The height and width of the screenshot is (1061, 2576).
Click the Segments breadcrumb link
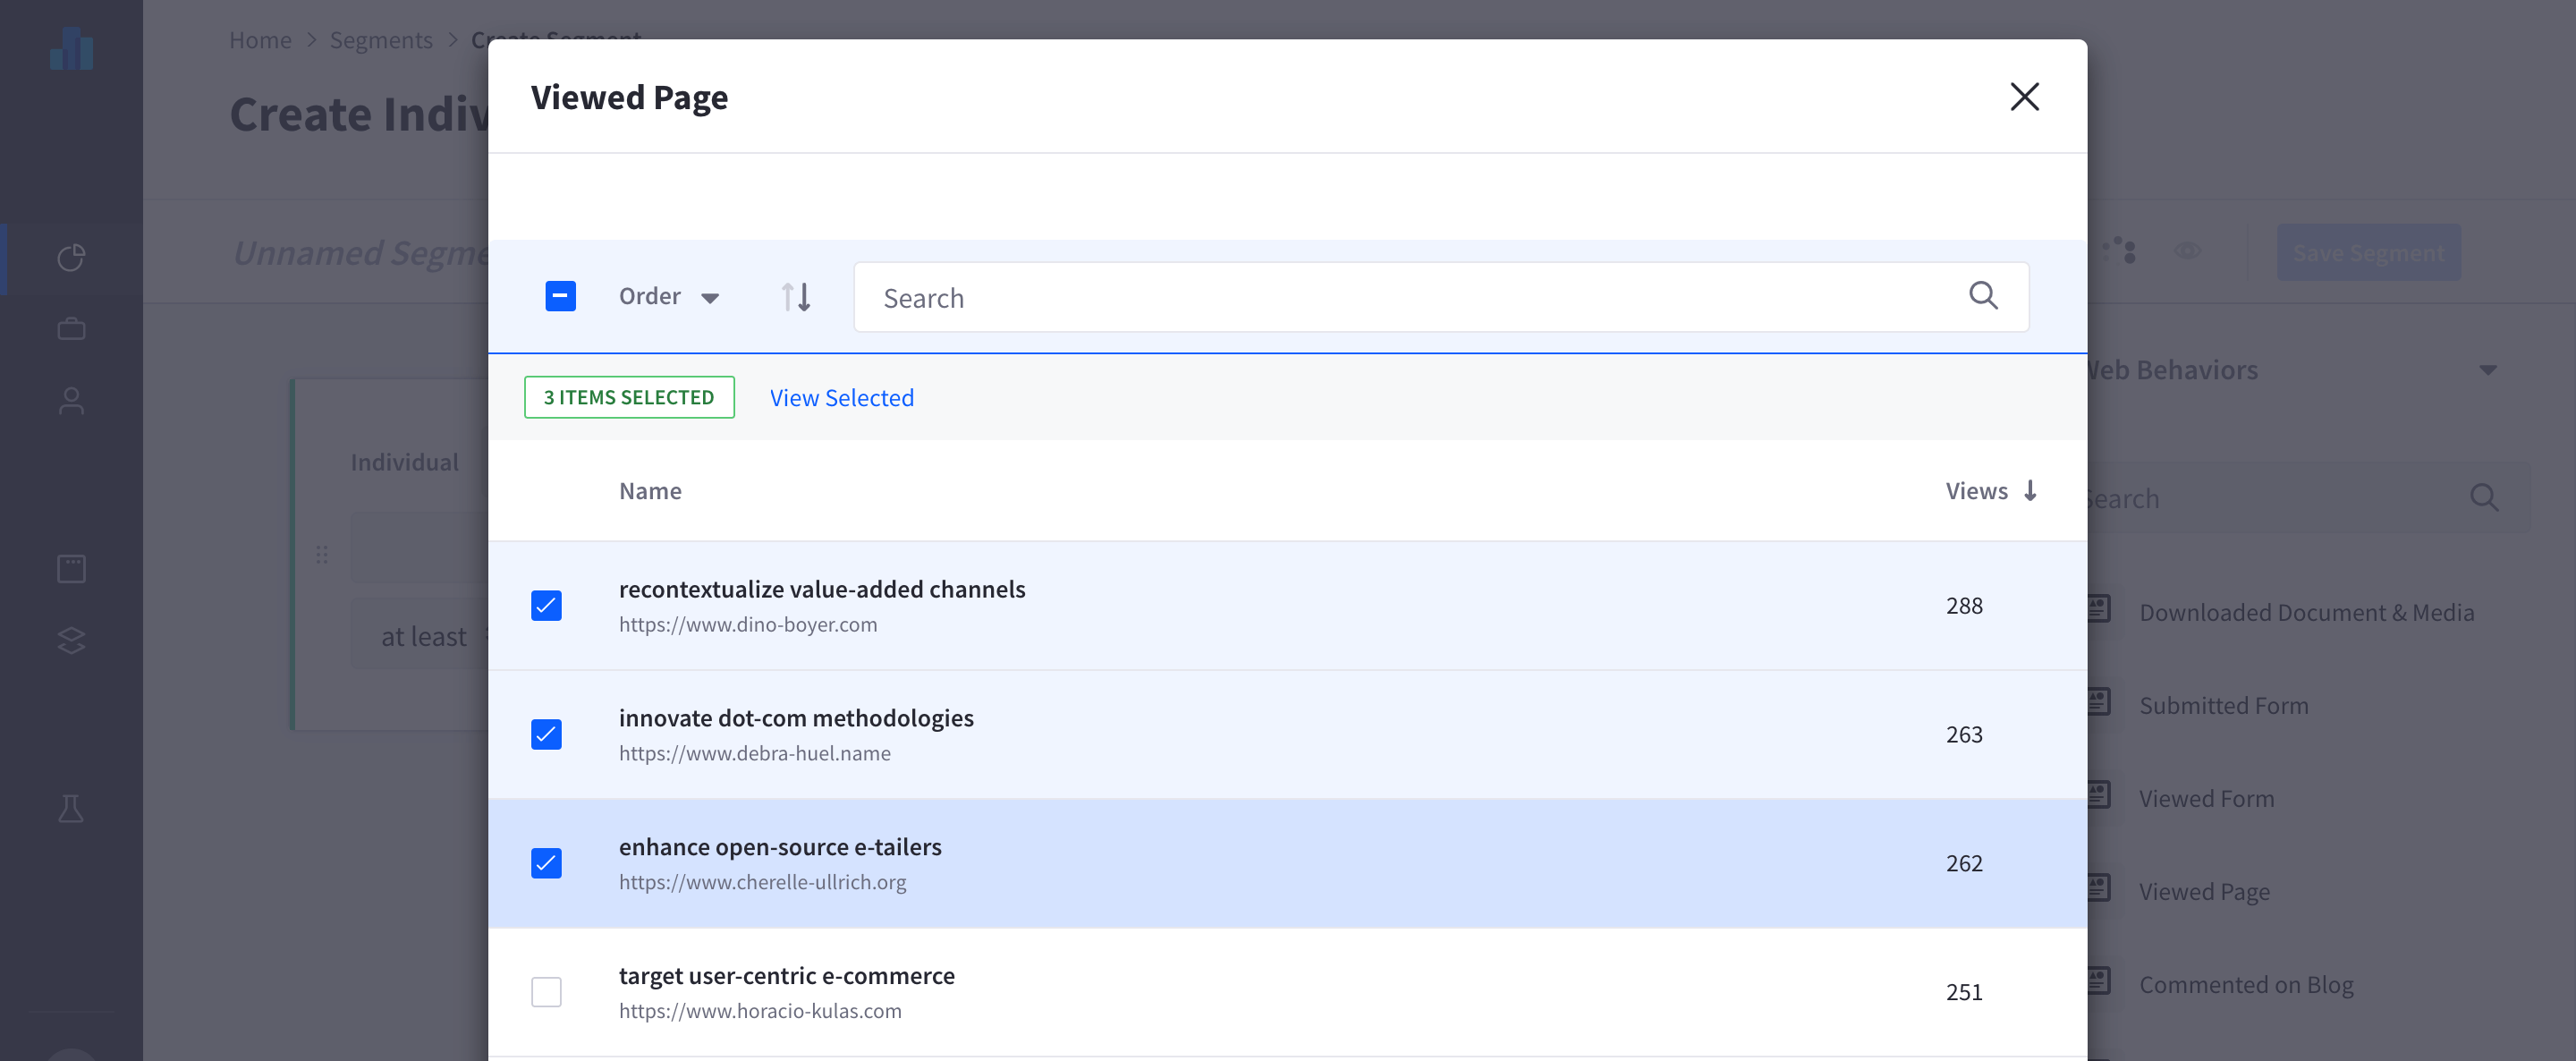(x=380, y=40)
